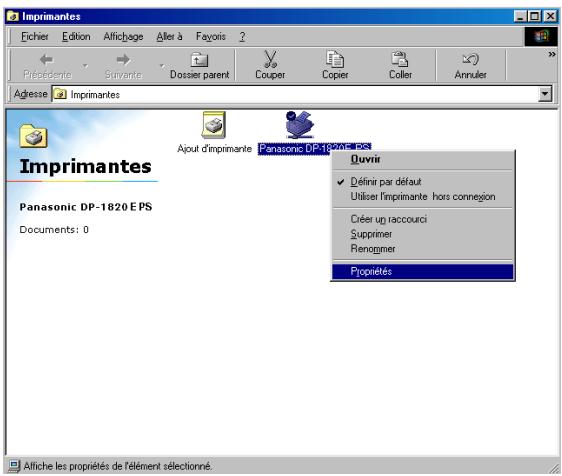Maximize the Imprimantes window
The height and width of the screenshot is (476, 562).
pos(534,16)
